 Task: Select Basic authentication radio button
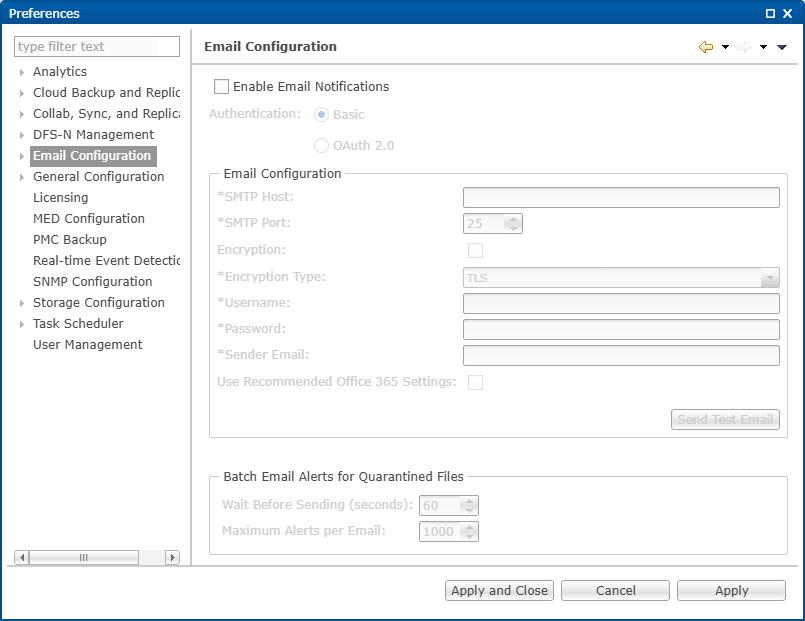coord(321,114)
